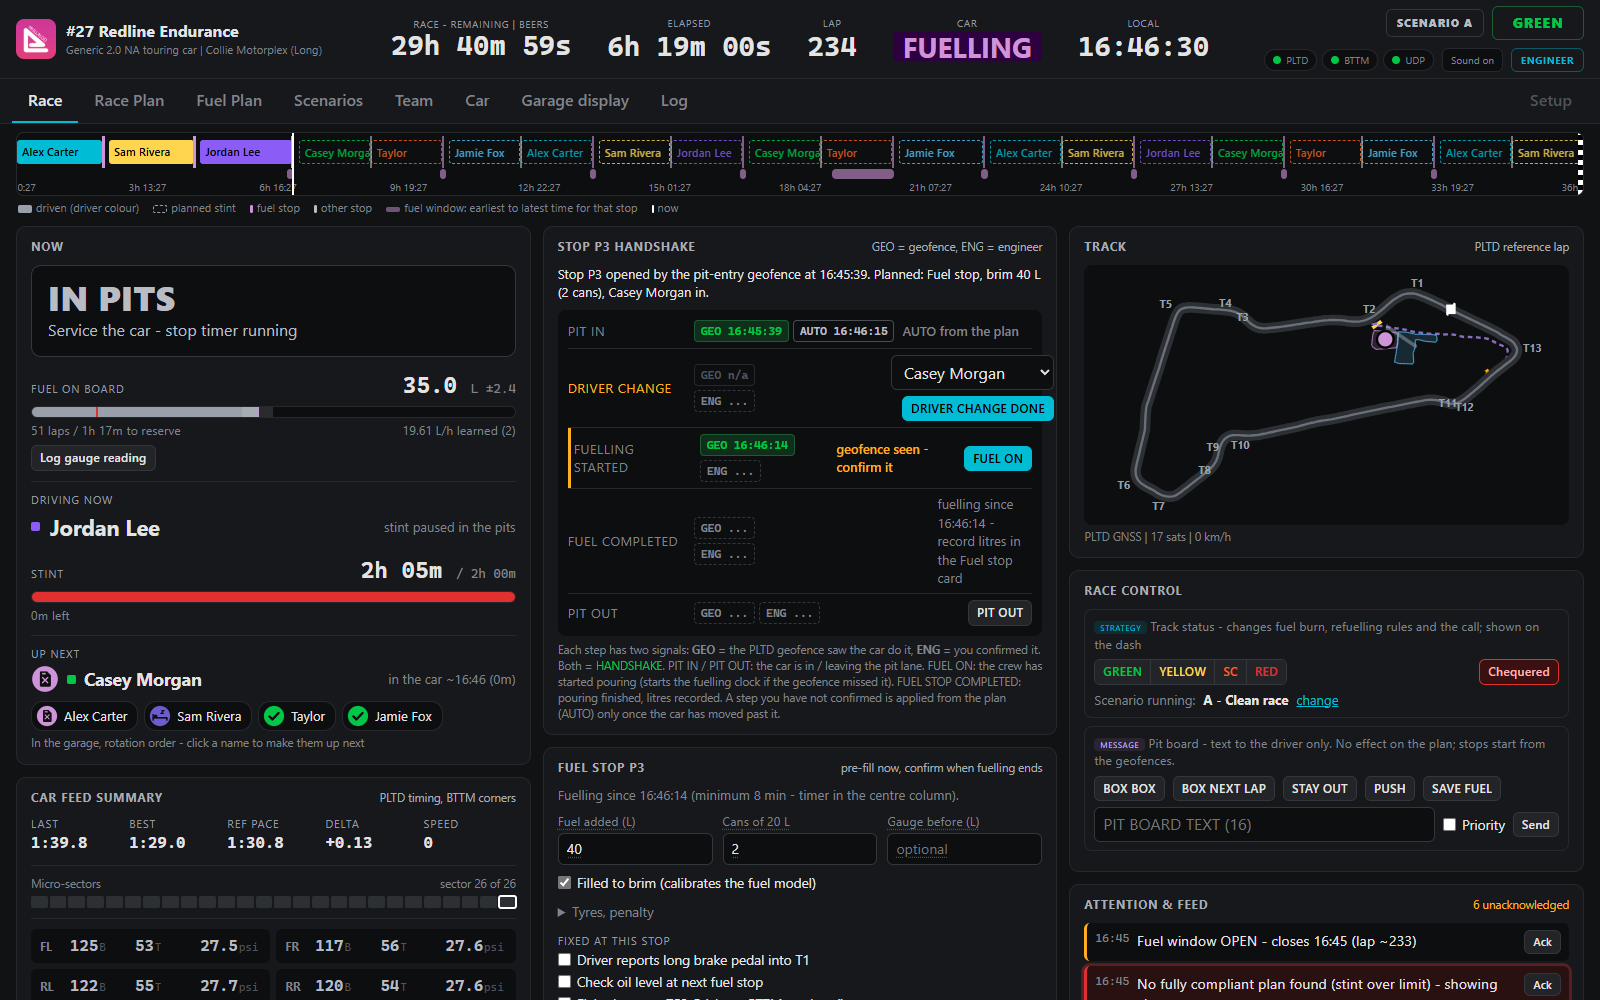This screenshot has height=1000, width=1600.
Task: Click the green GREEN status button in header
Action: [1537, 23]
